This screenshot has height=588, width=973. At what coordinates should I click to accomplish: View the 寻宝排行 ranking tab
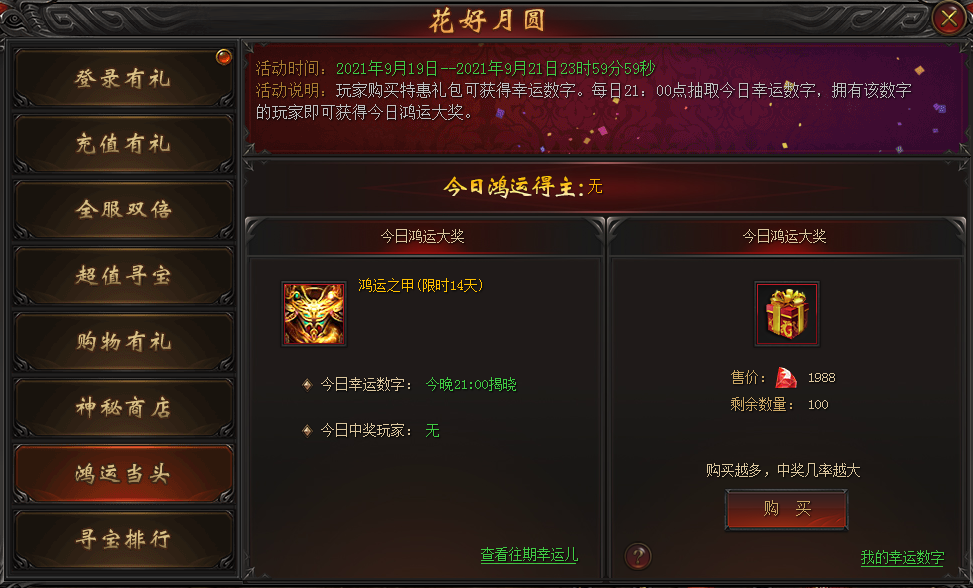coord(123,539)
